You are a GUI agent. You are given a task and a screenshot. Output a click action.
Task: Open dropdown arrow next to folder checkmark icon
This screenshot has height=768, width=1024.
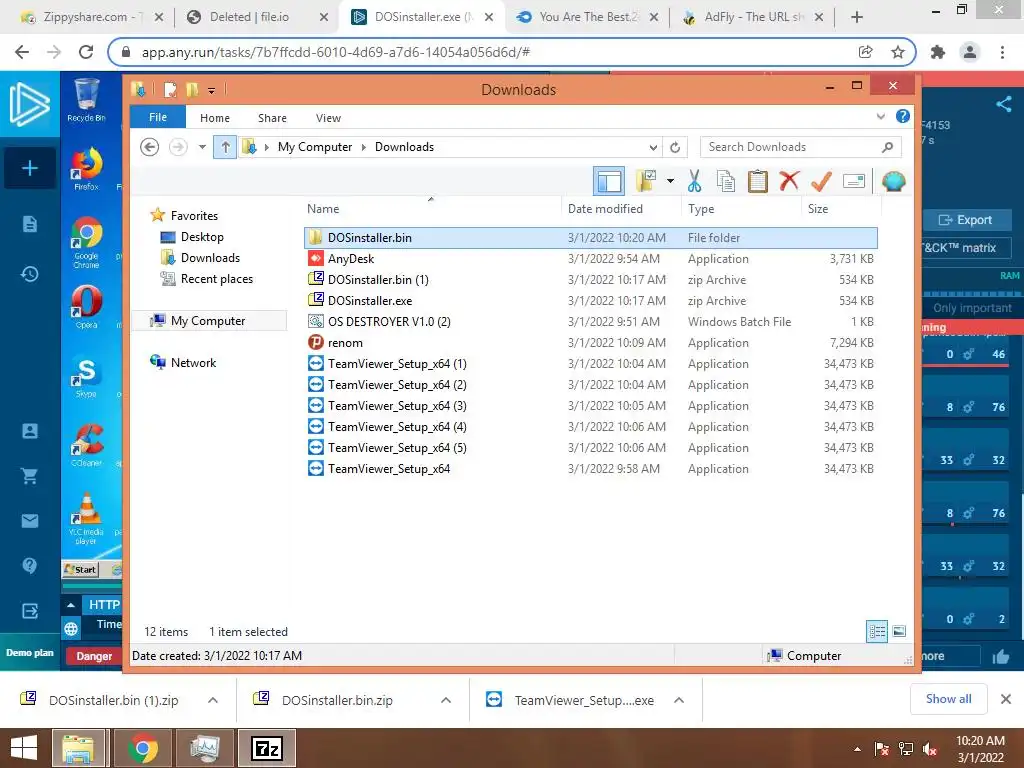670,181
